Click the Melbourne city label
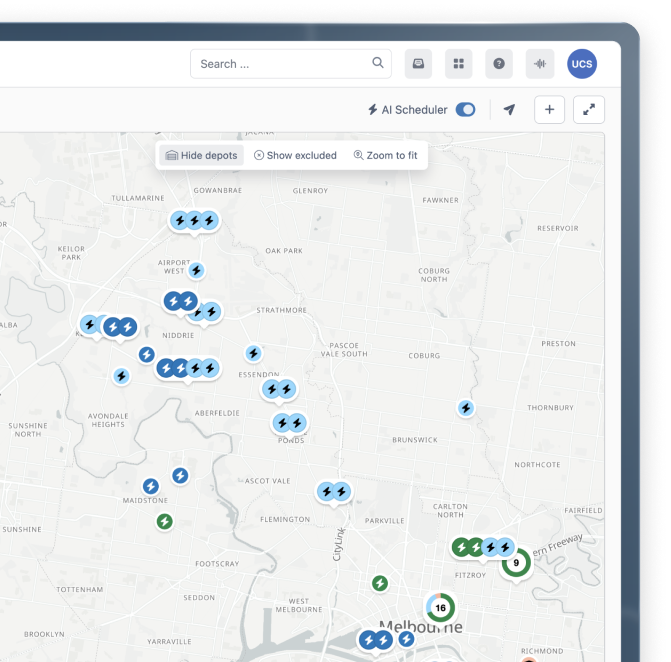Screen dimensions: 671x662 click(421, 627)
